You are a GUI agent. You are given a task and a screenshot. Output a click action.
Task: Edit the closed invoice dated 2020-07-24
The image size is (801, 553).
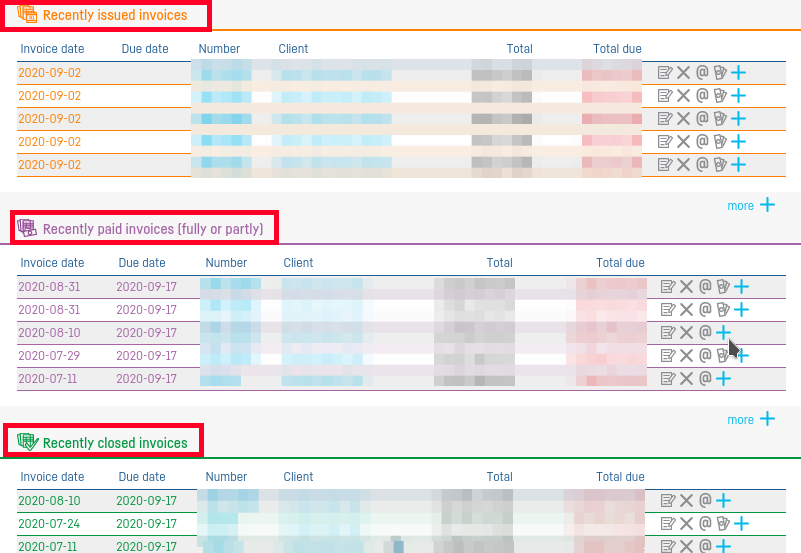point(668,524)
